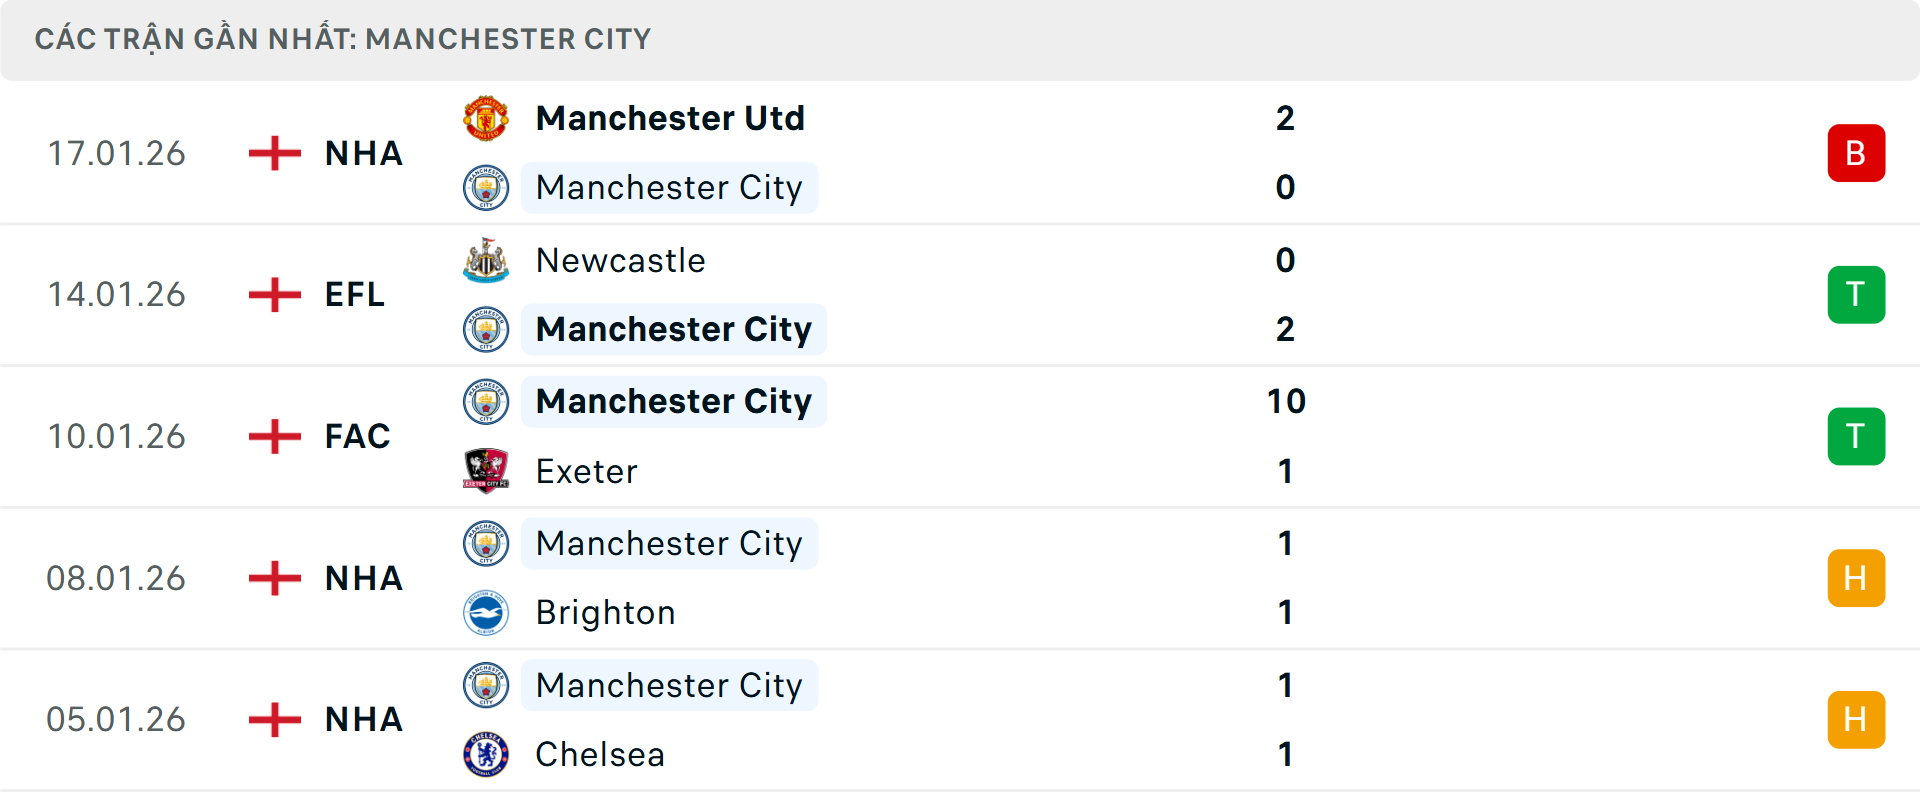1920x792 pixels.
Task: Click the England flag next to FAC competition
Action: (273, 436)
